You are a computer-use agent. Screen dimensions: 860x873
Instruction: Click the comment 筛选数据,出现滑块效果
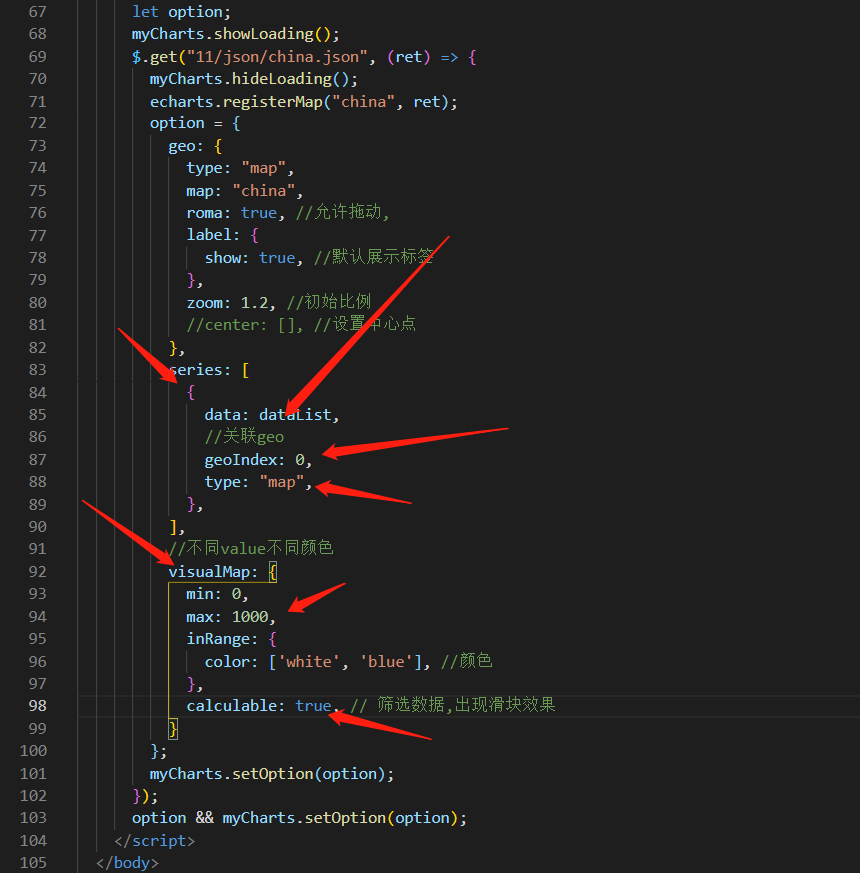(x=466, y=705)
